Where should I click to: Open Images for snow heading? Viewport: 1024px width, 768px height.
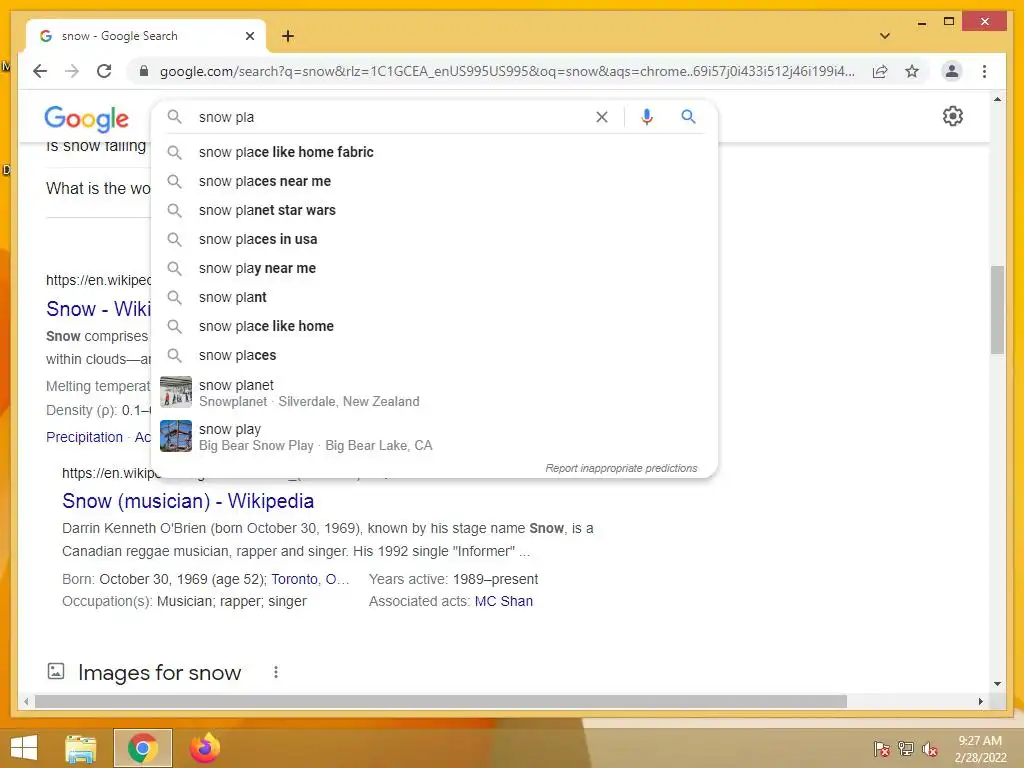[x=159, y=673]
